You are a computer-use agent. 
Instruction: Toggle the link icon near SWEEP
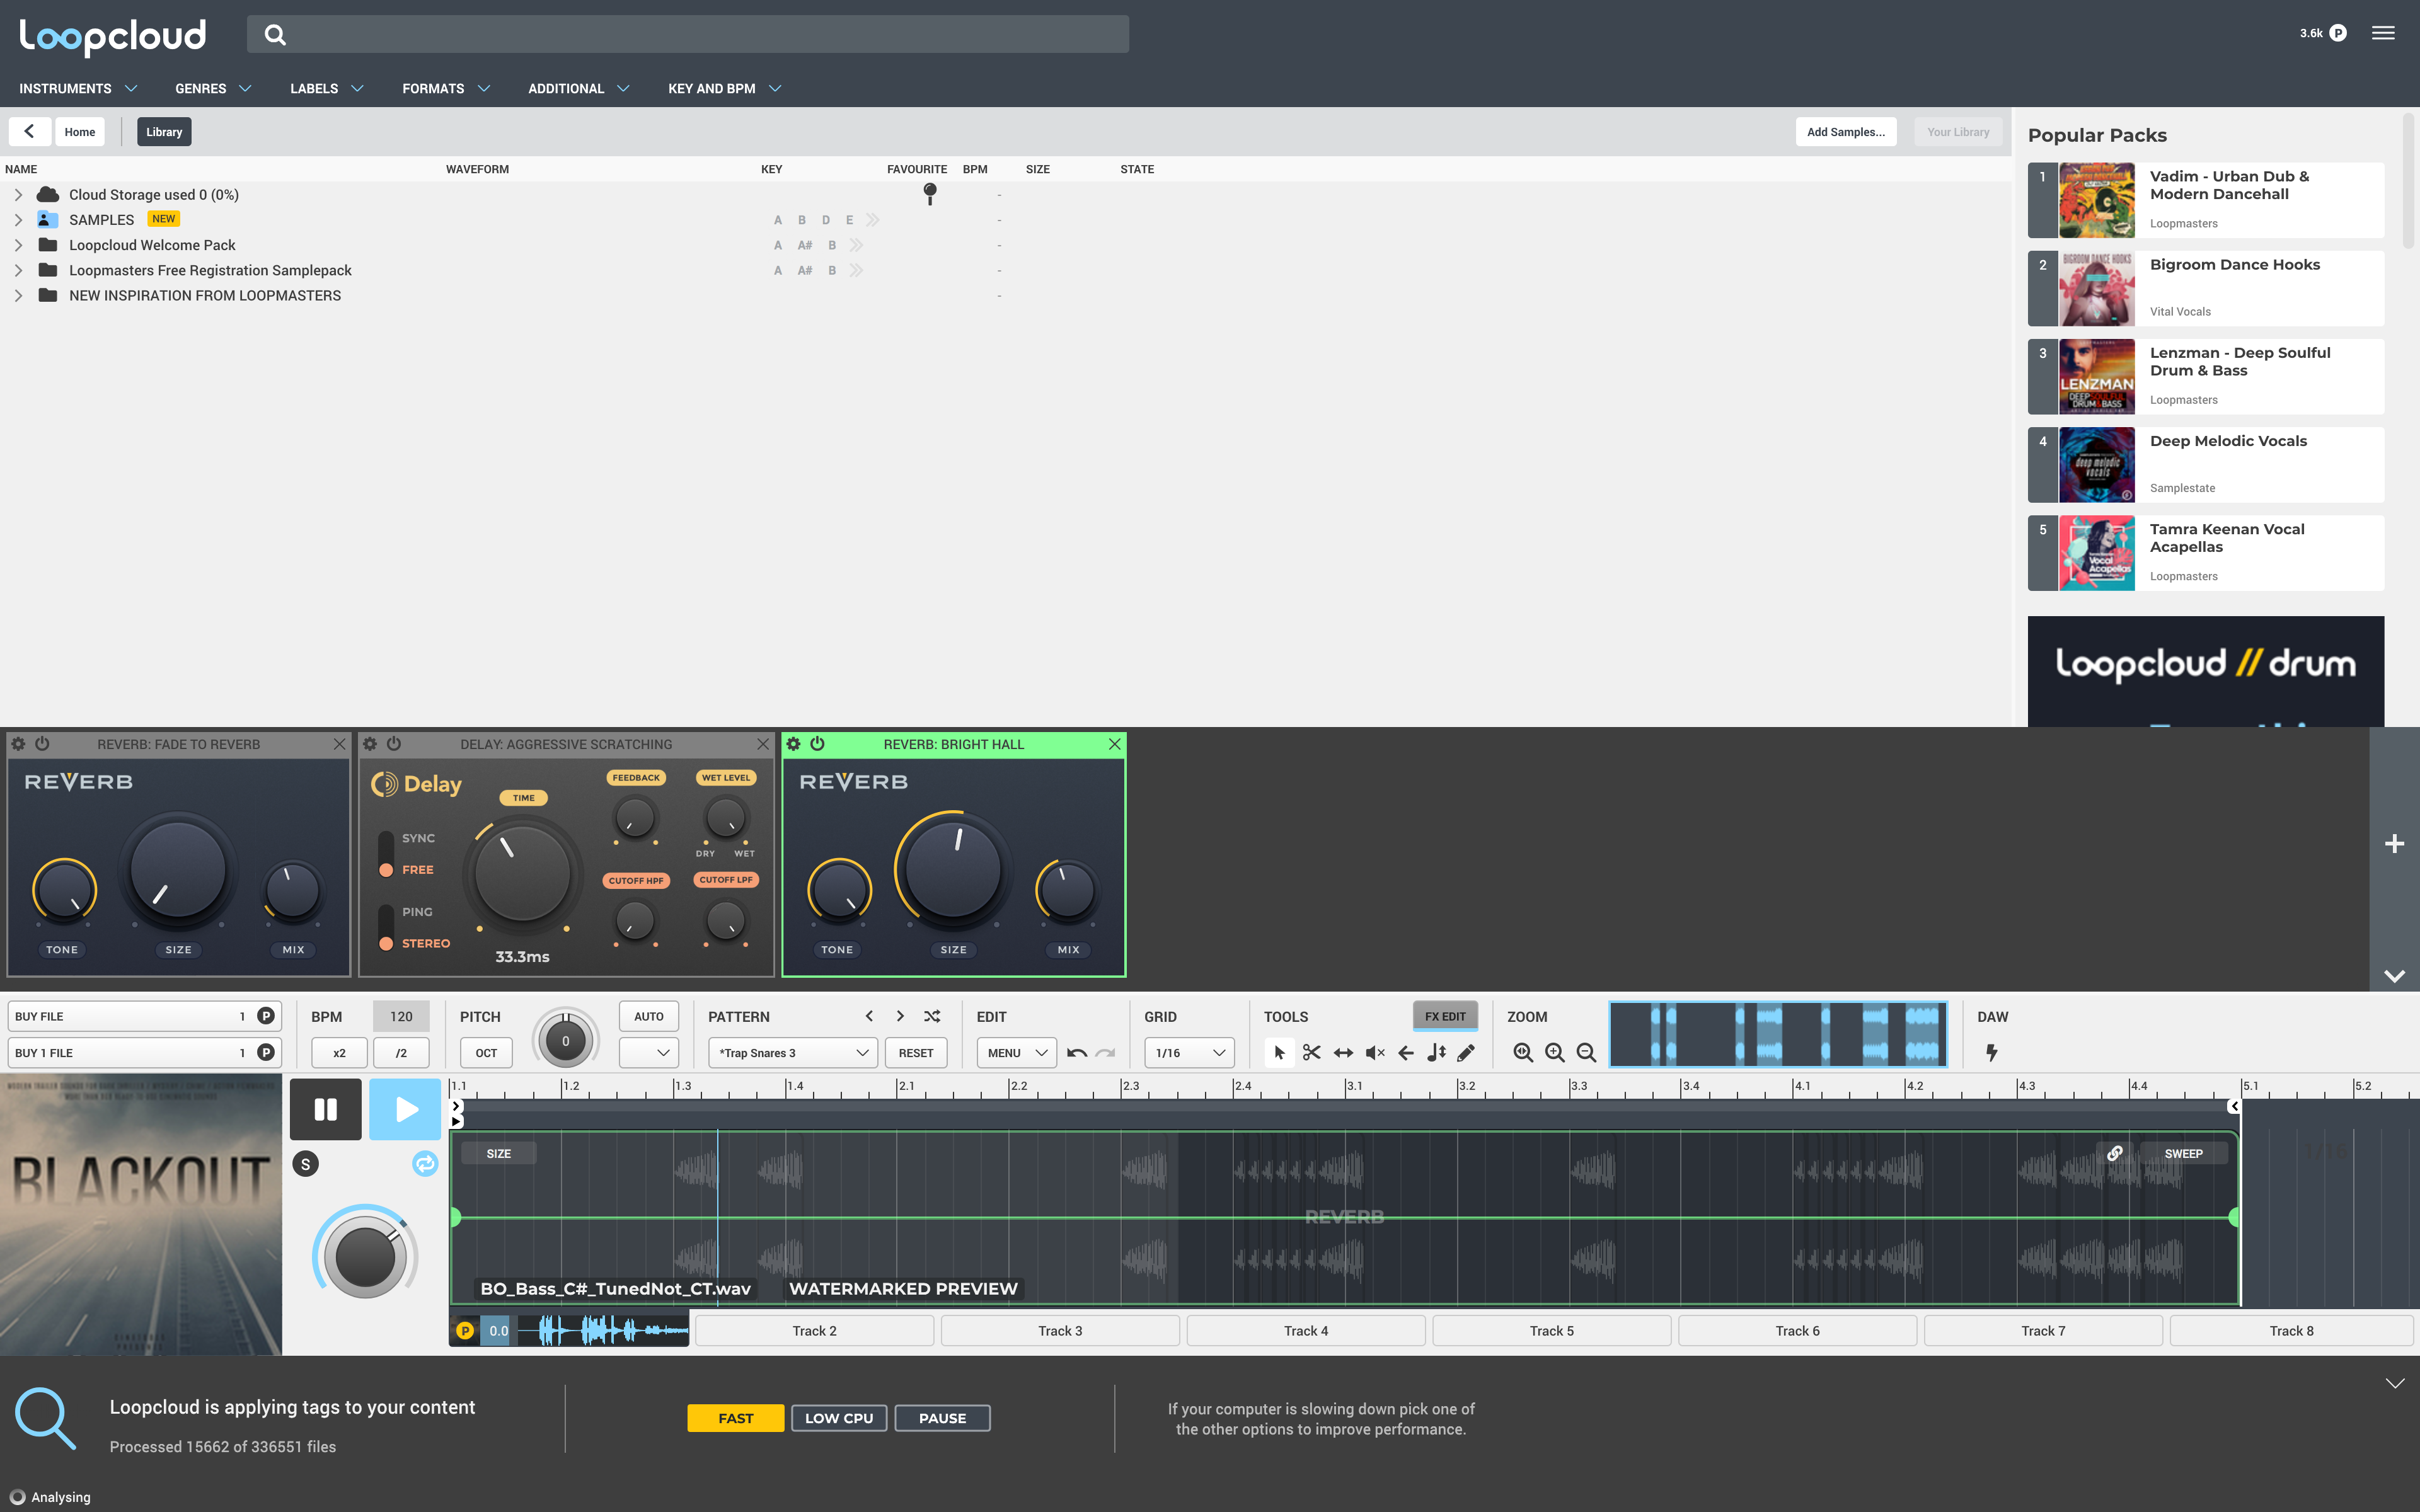click(x=2115, y=1153)
